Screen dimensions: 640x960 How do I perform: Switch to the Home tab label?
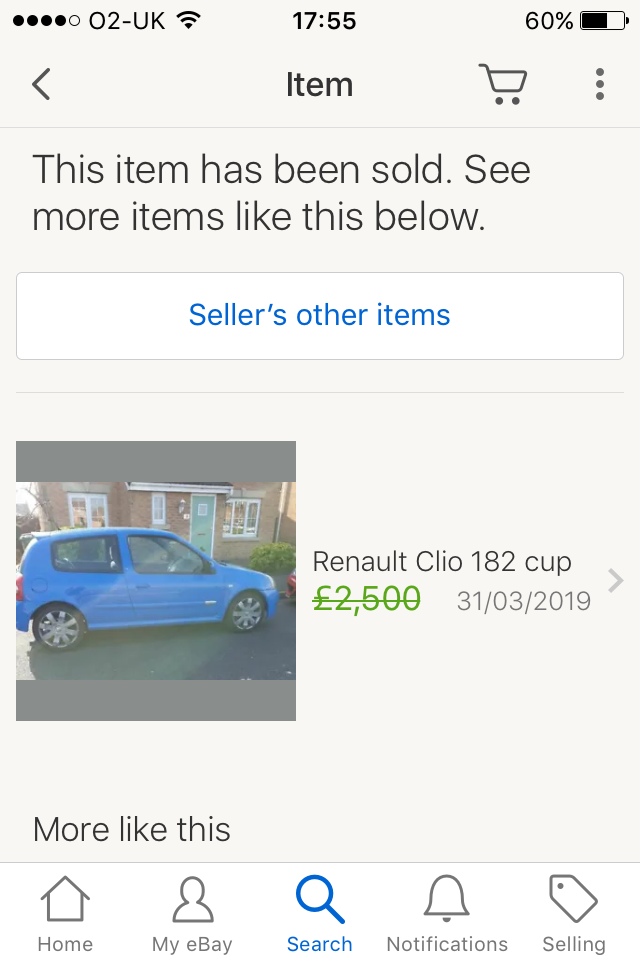pyautogui.click(x=65, y=944)
